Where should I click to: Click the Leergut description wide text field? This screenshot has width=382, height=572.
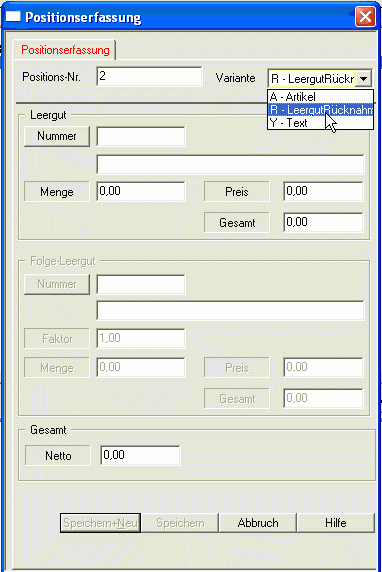pos(230,165)
